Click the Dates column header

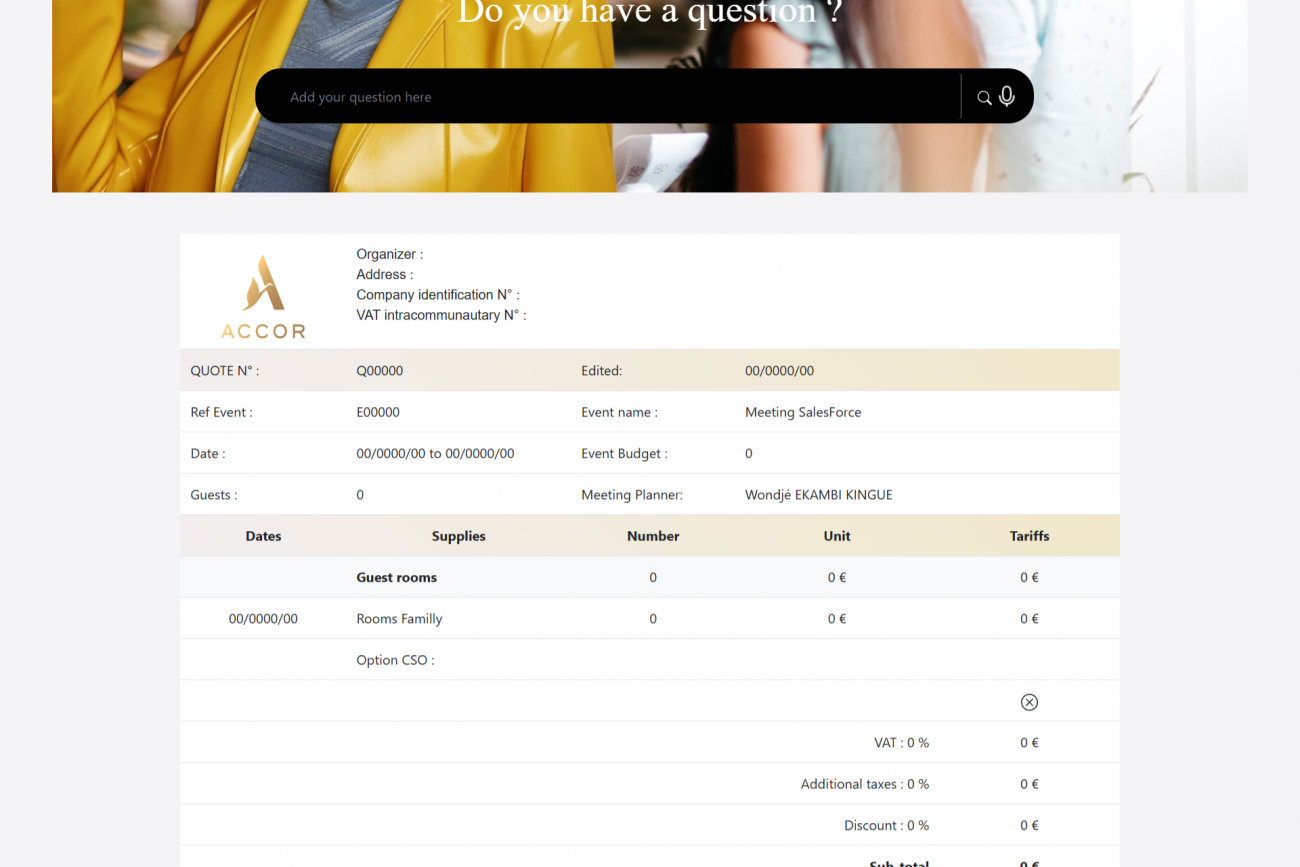[263, 536]
